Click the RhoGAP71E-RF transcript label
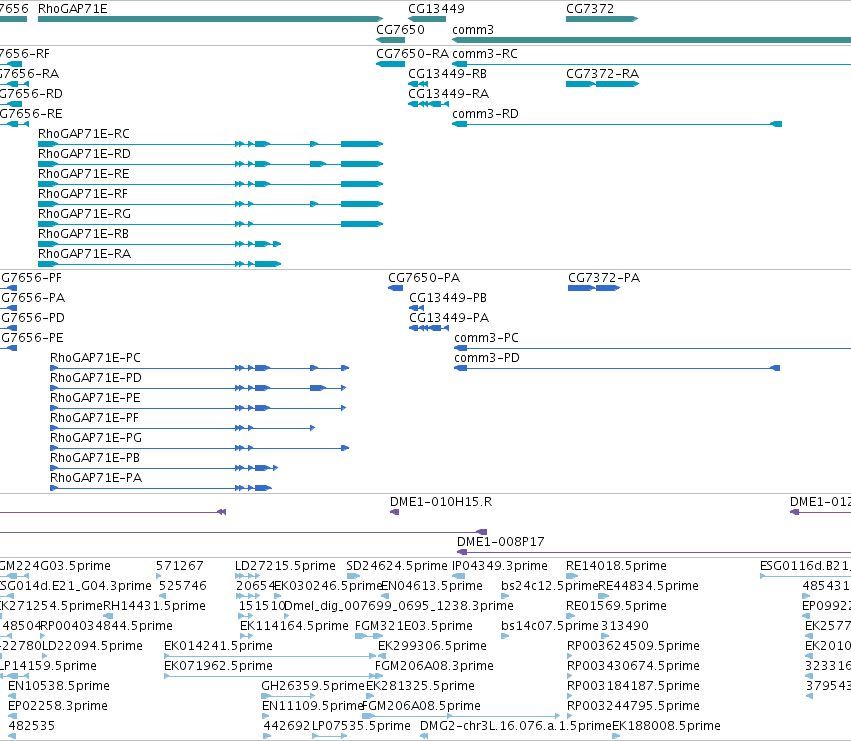The image size is (851, 741). pyautogui.click(x=82, y=194)
